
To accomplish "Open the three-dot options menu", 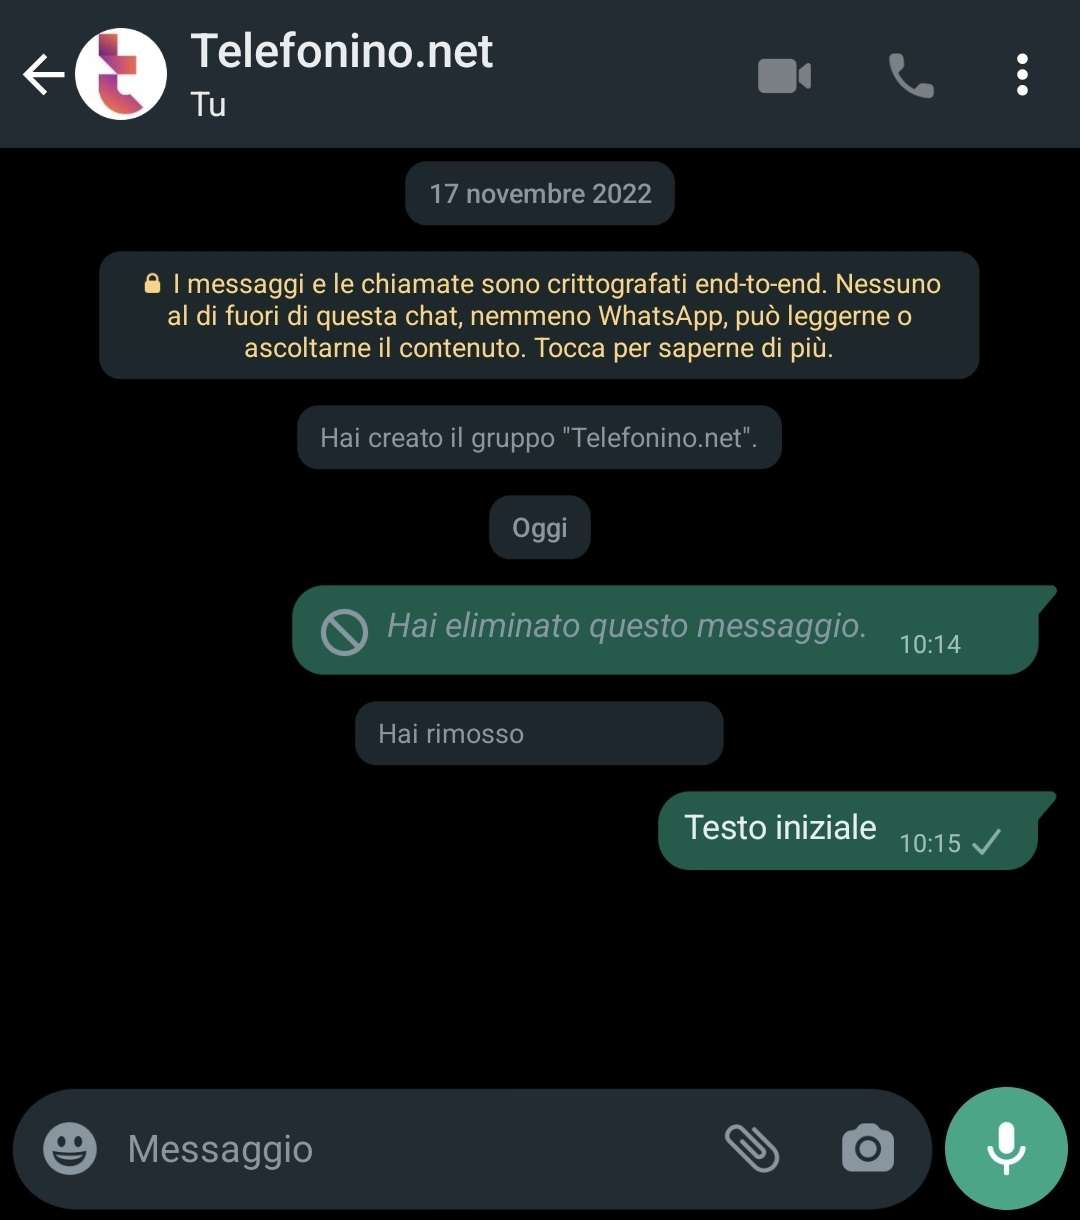I will pos(1022,75).
